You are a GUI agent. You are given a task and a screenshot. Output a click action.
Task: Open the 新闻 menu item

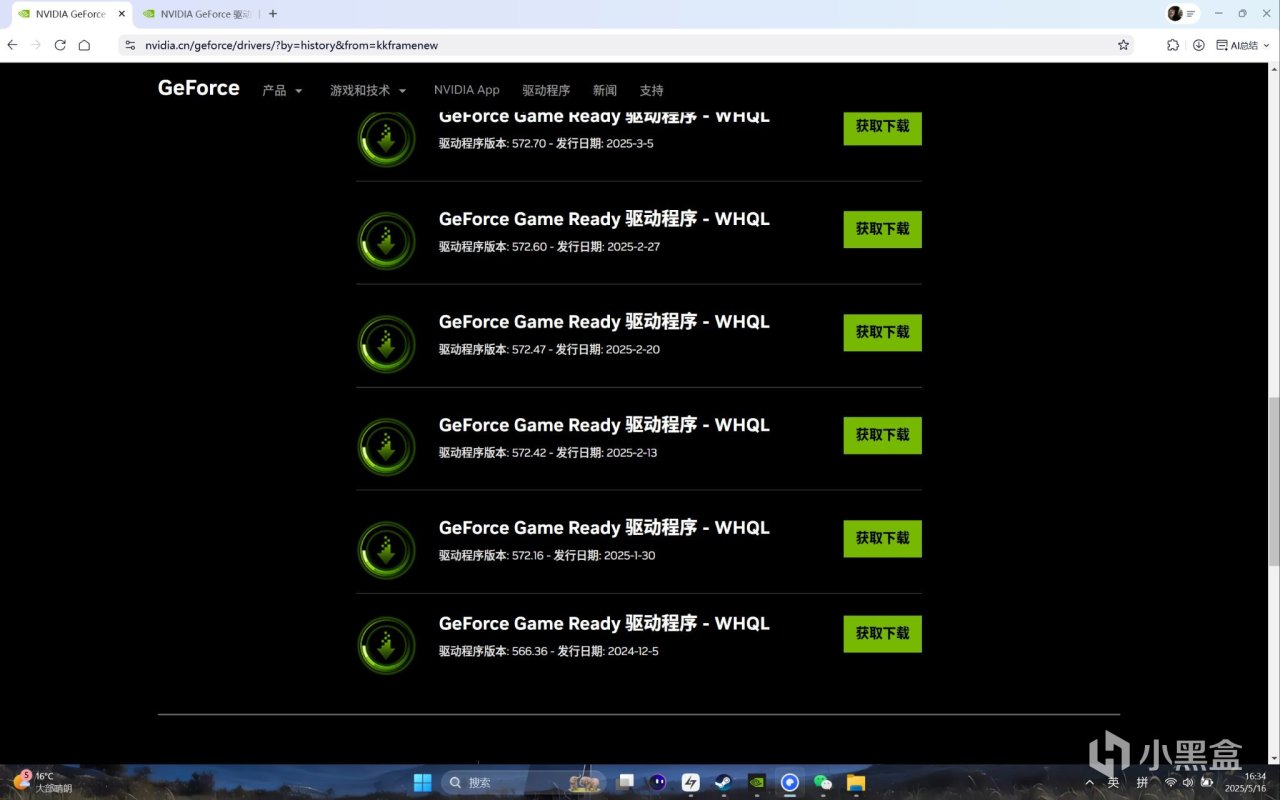click(x=605, y=90)
